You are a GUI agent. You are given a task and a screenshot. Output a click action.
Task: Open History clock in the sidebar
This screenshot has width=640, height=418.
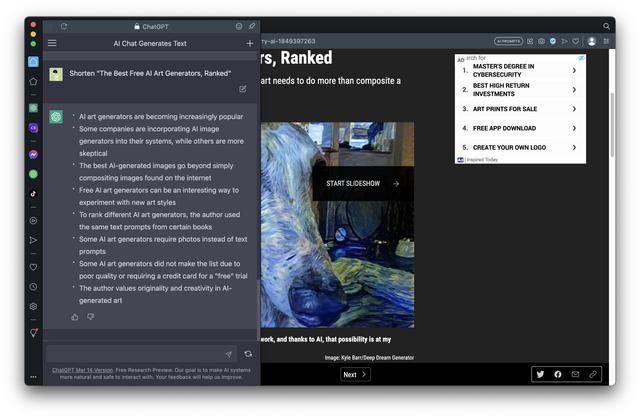(x=33, y=287)
